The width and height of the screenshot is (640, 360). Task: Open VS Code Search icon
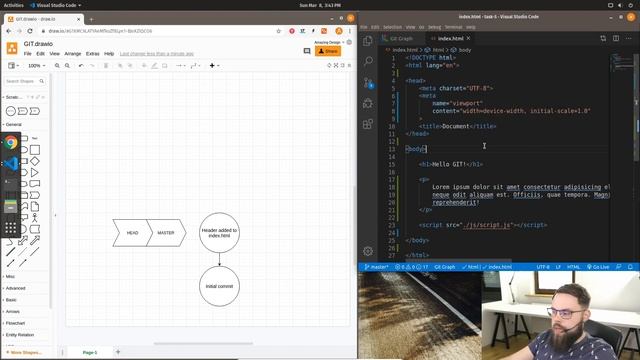(368, 61)
